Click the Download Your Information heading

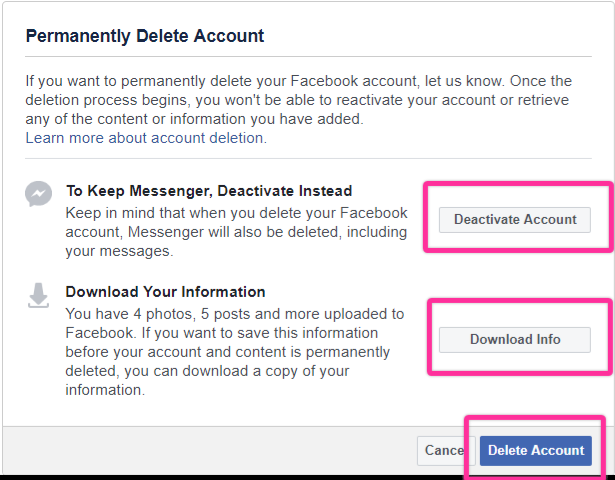pyautogui.click(x=165, y=292)
